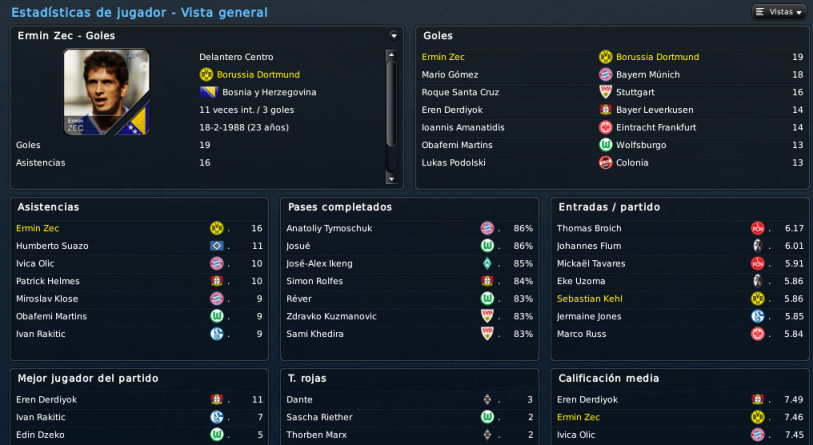Open Ermin Zec's player photo
The width and height of the screenshot is (813, 445).
tap(106, 92)
